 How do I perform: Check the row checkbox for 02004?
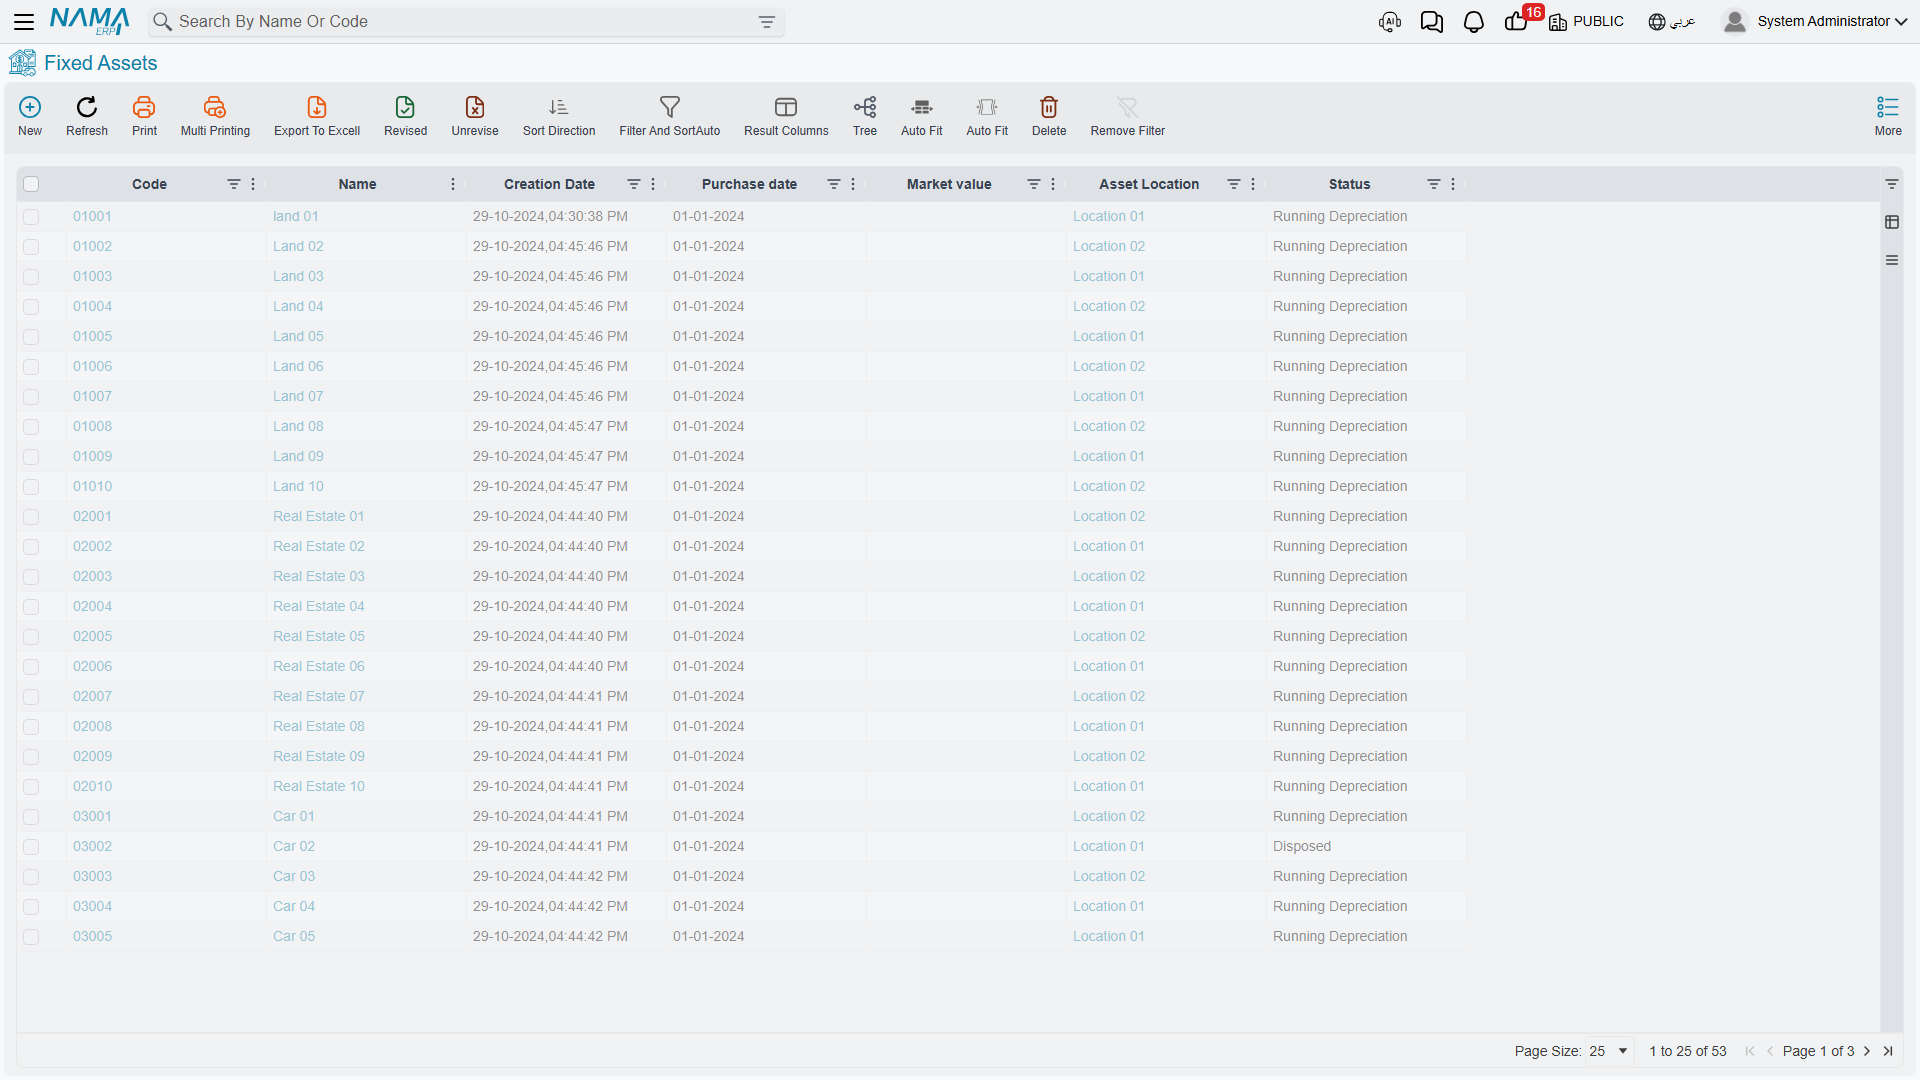tap(31, 607)
